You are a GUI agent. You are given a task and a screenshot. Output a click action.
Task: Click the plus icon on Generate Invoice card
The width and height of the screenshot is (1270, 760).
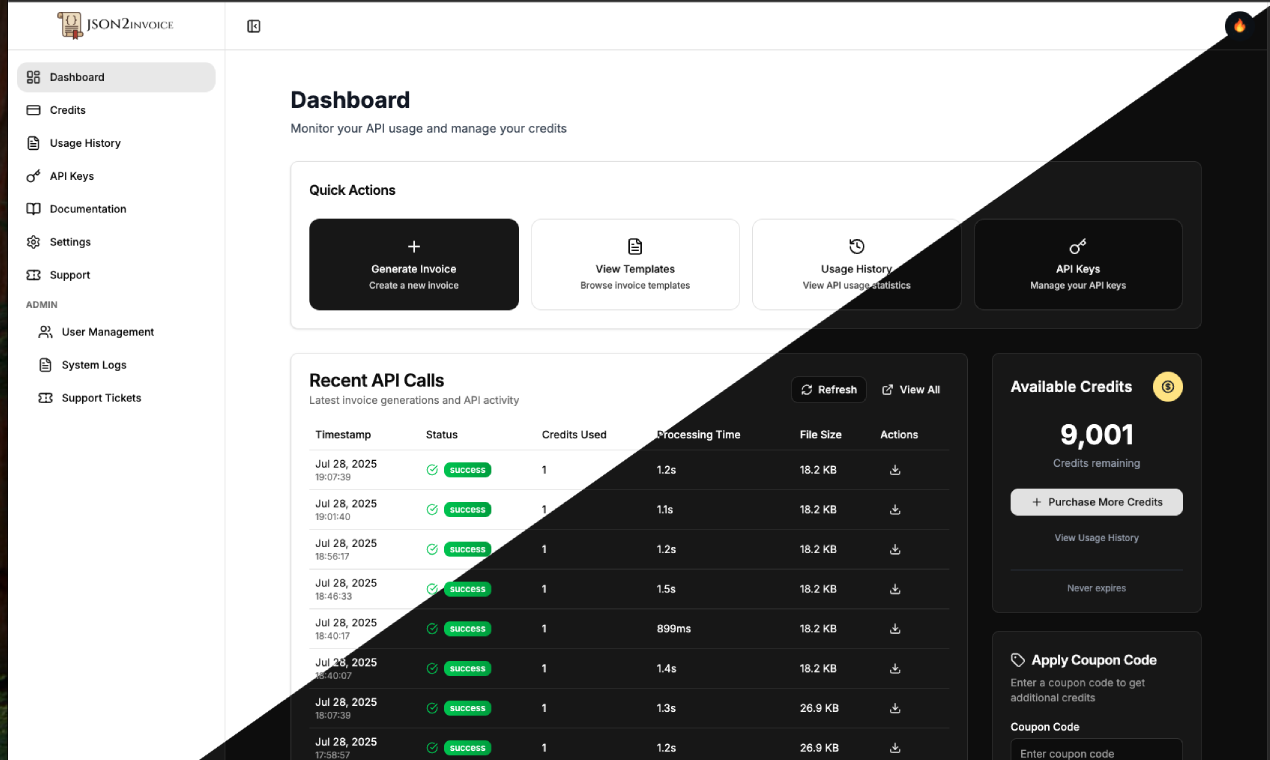point(413,245)
